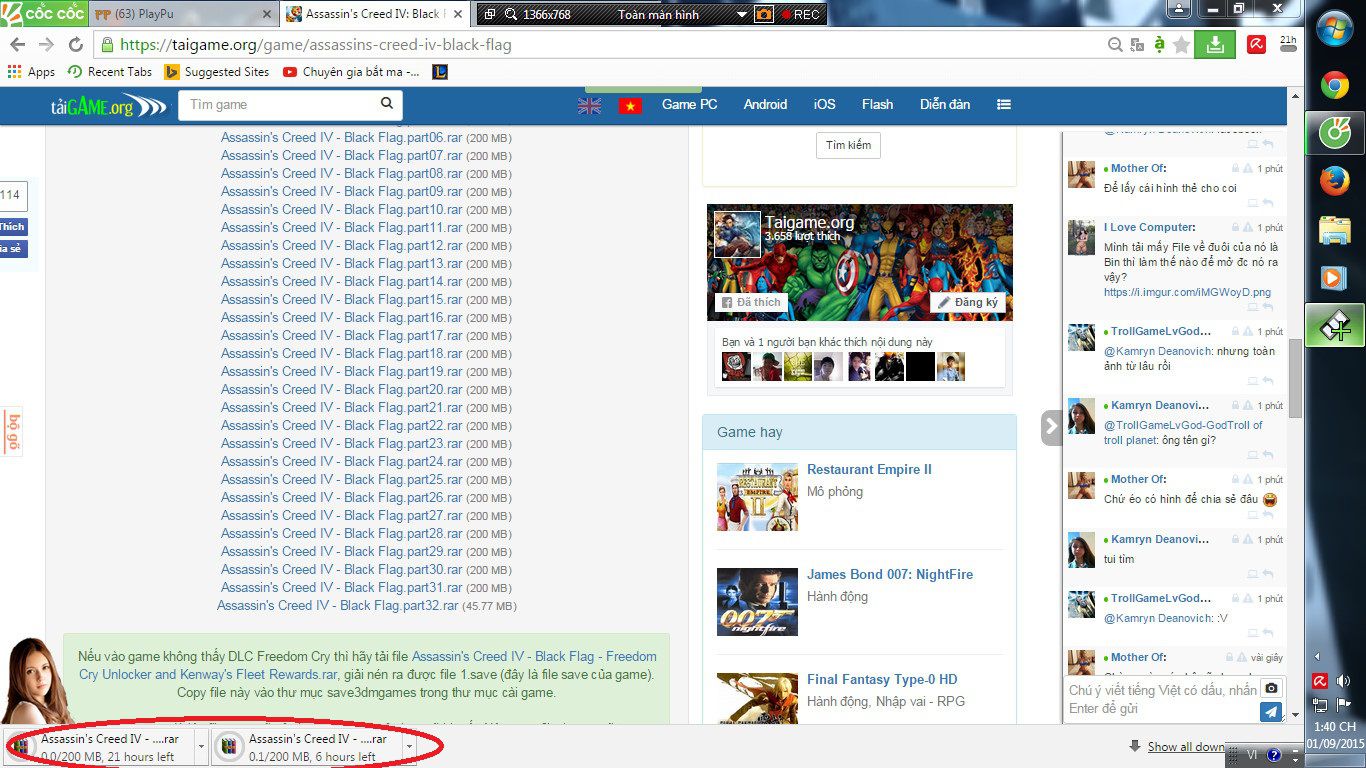Click the search magnifier in Tìm game box

(x=387, y=104)
